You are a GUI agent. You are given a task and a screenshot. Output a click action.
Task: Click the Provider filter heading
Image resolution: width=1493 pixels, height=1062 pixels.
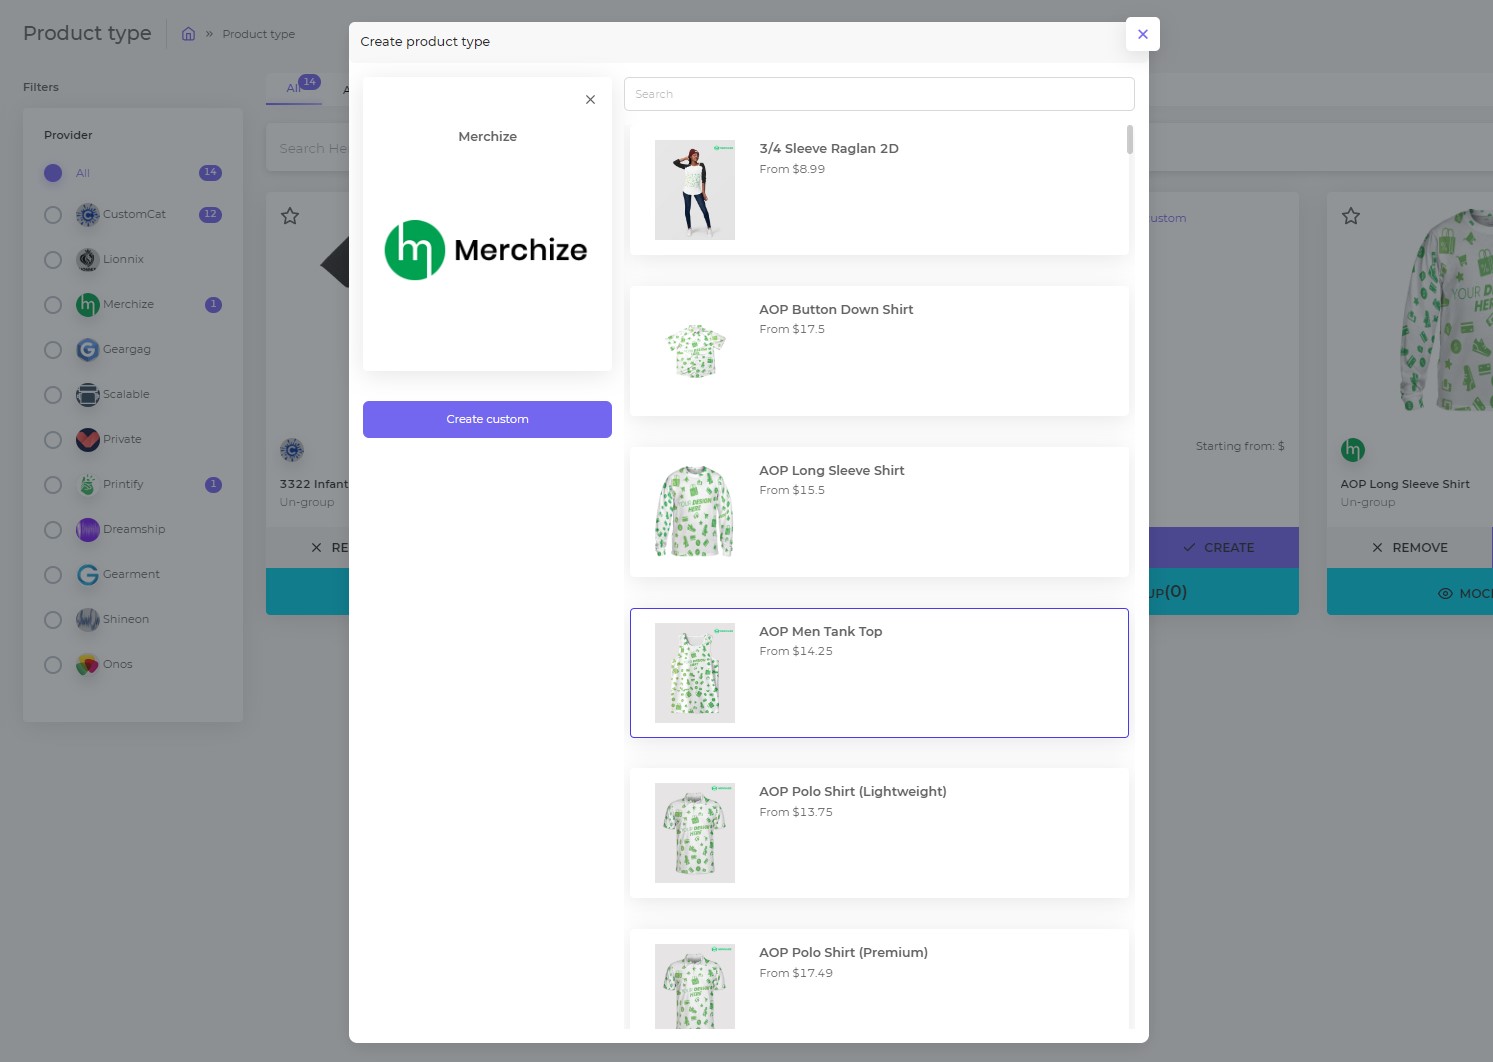coord(68,135)
